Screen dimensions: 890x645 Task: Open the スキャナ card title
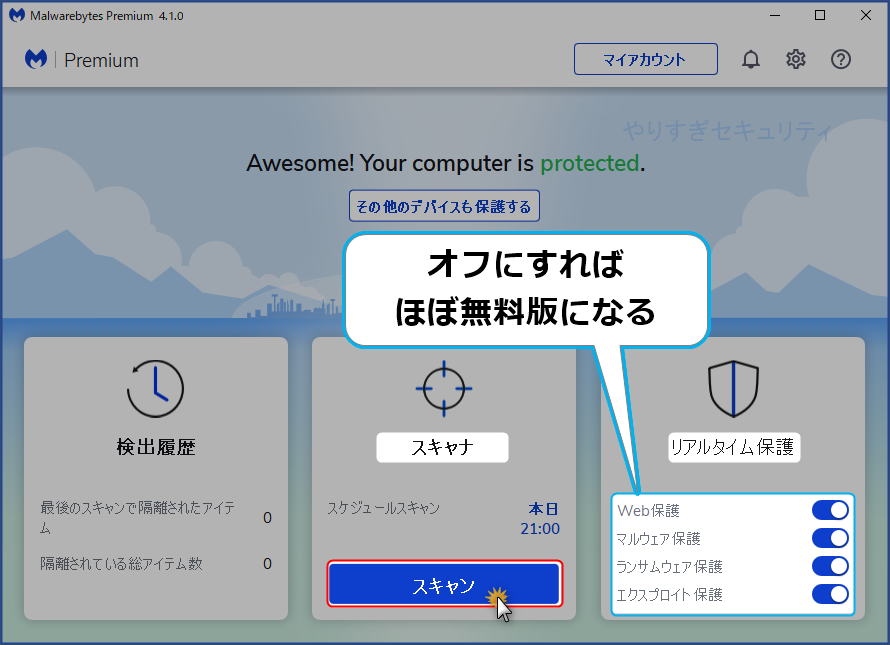[x=442, y=447]
